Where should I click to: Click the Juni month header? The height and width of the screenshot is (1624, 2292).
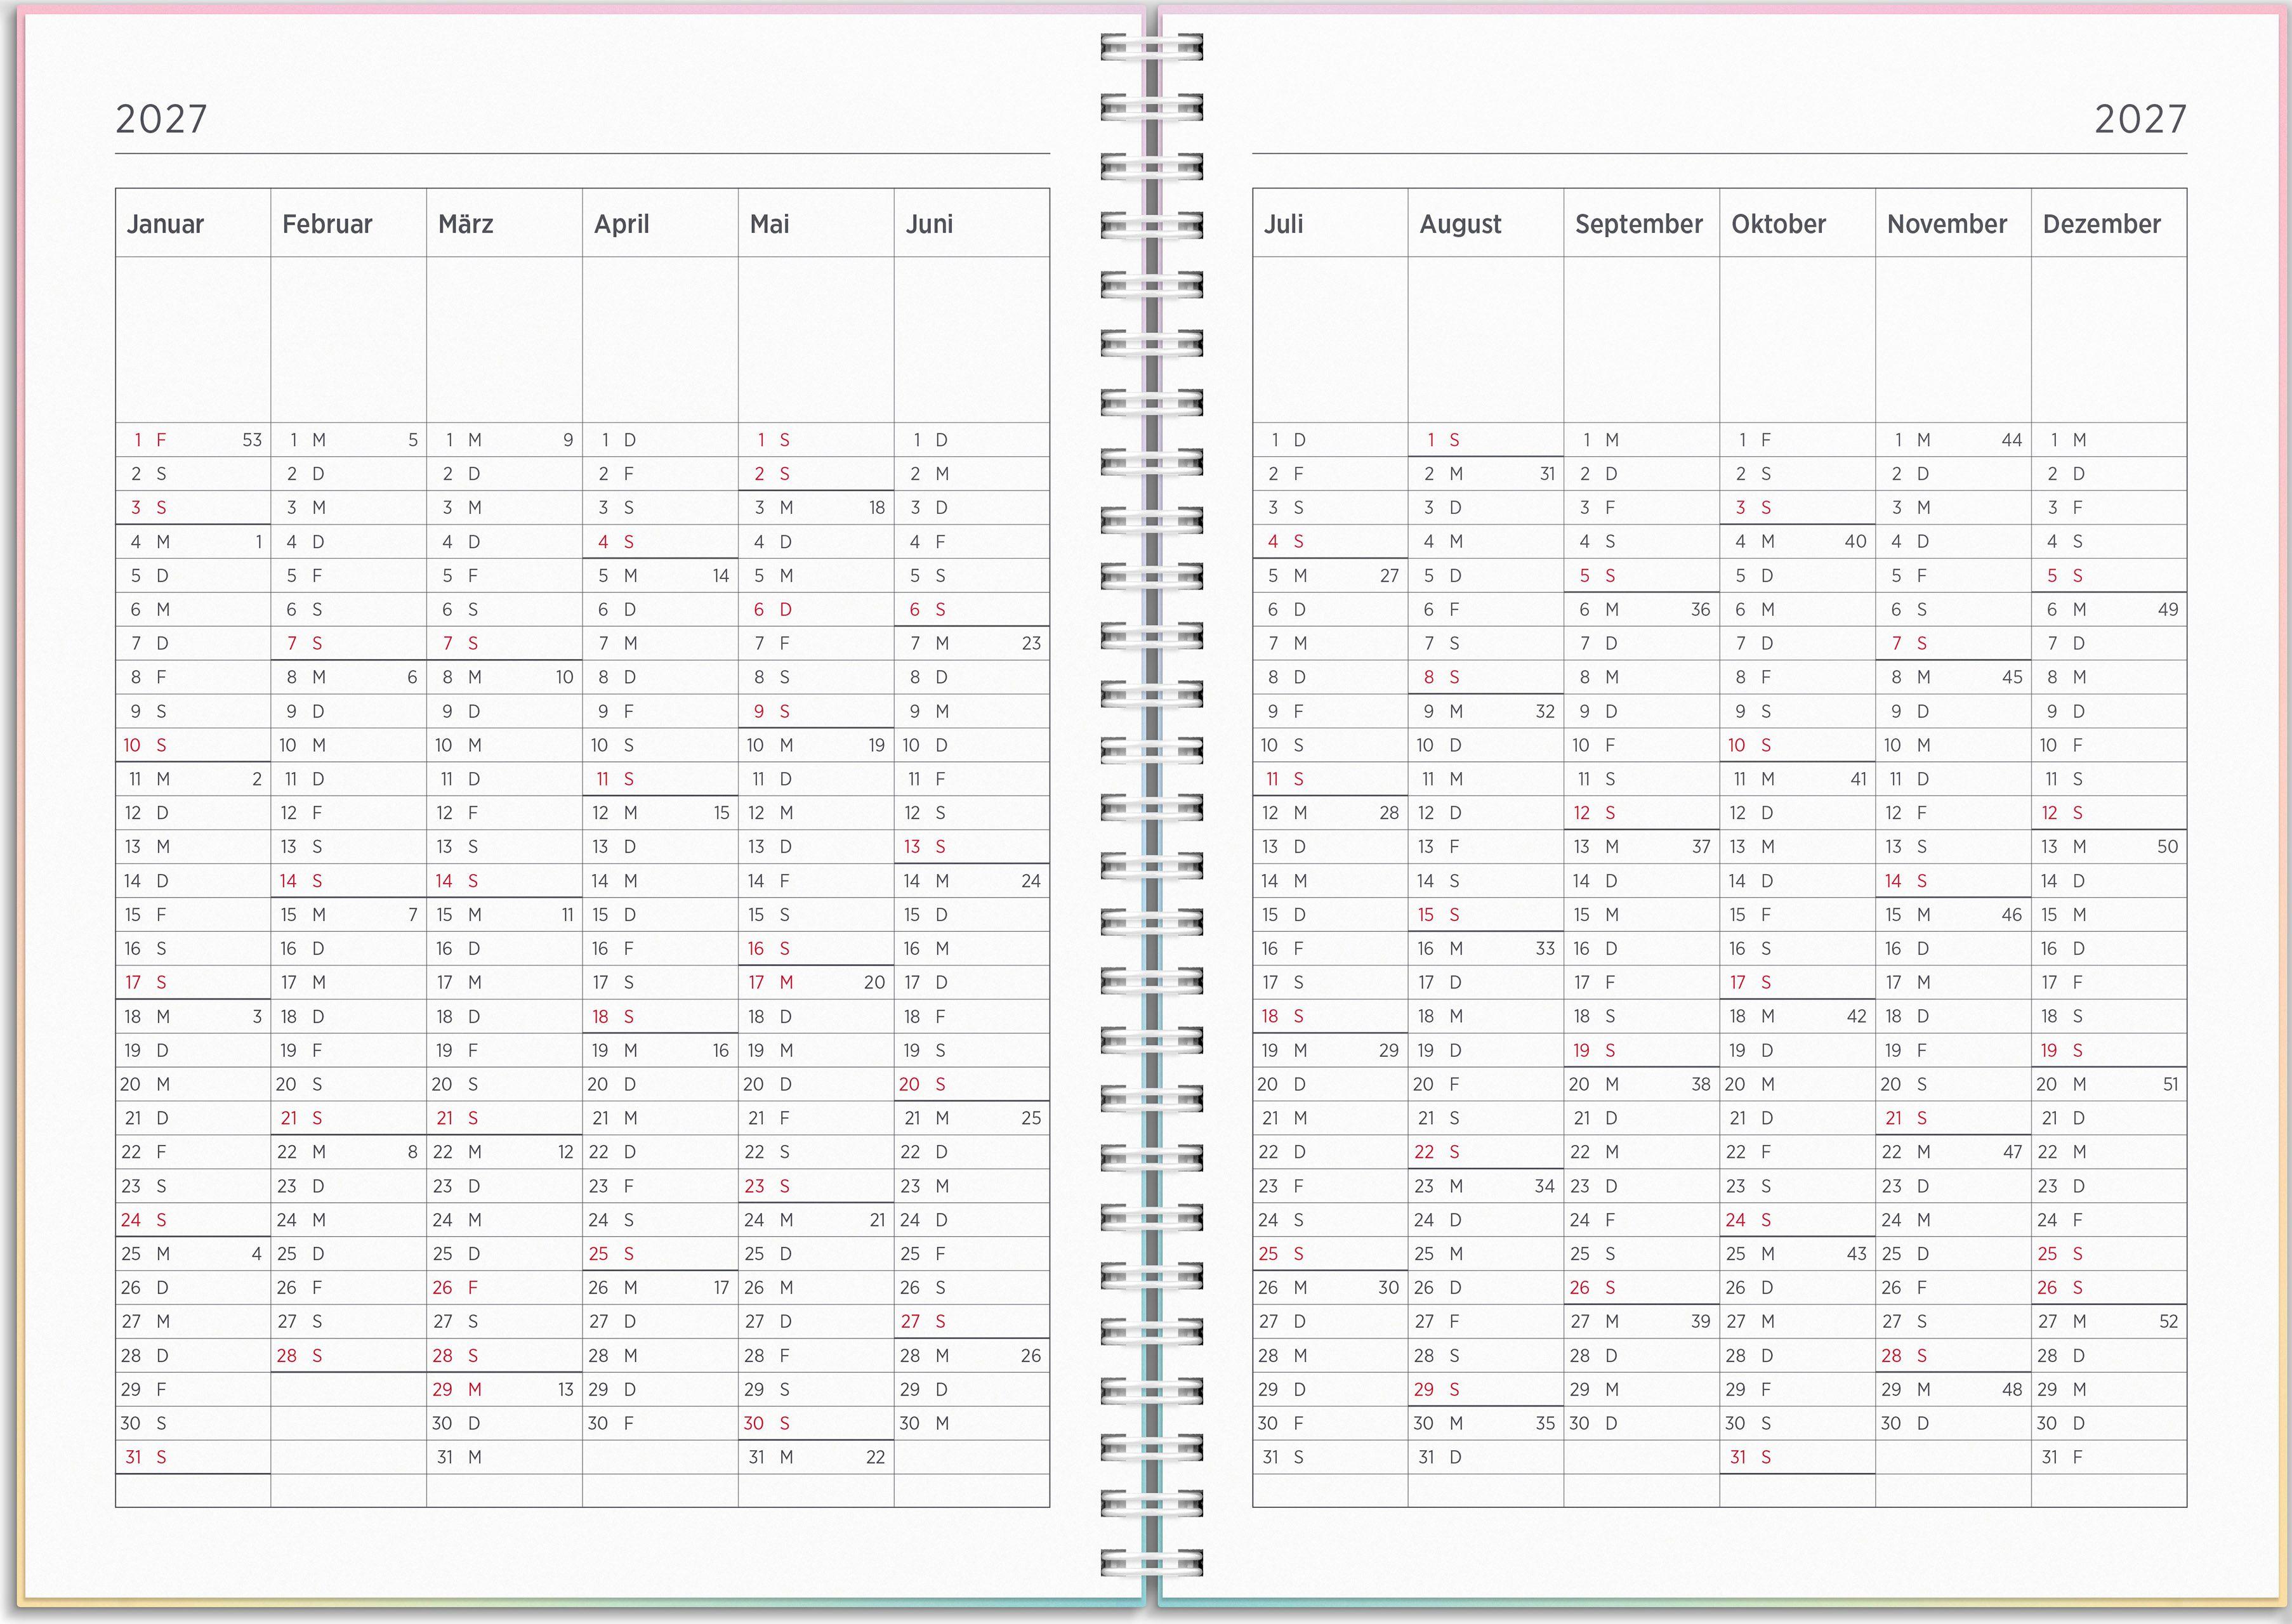click(x=929, y=224)
